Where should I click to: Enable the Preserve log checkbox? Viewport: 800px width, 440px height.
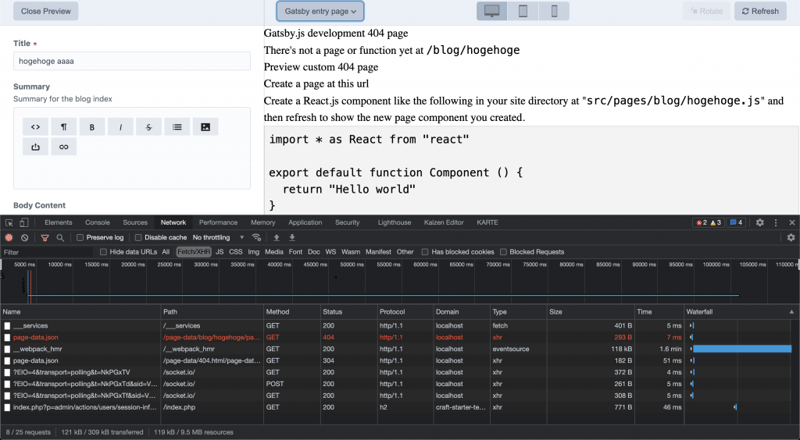pos(79,237)
